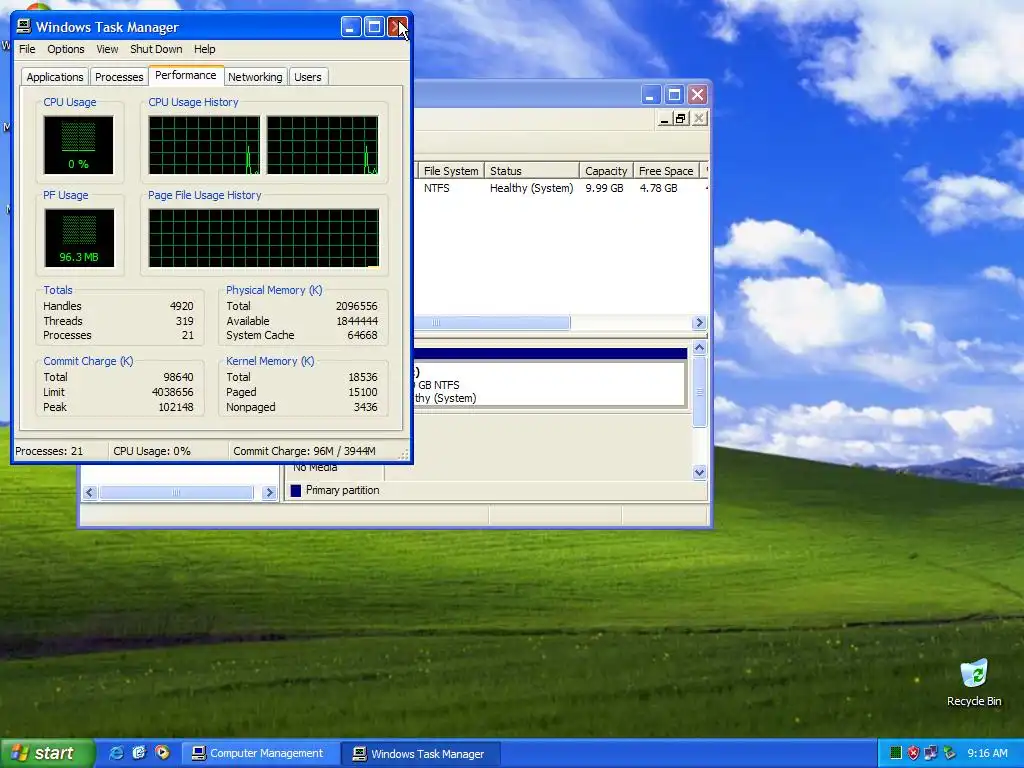Click the Task Manager title bar icon
1024x768 pixels.
[x=24, y=27]
